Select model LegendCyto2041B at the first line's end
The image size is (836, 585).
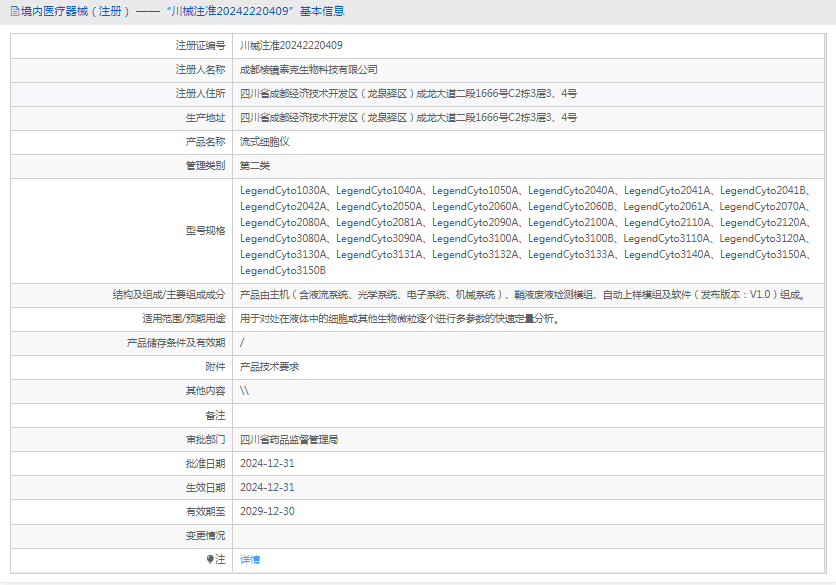coord(763,190)
